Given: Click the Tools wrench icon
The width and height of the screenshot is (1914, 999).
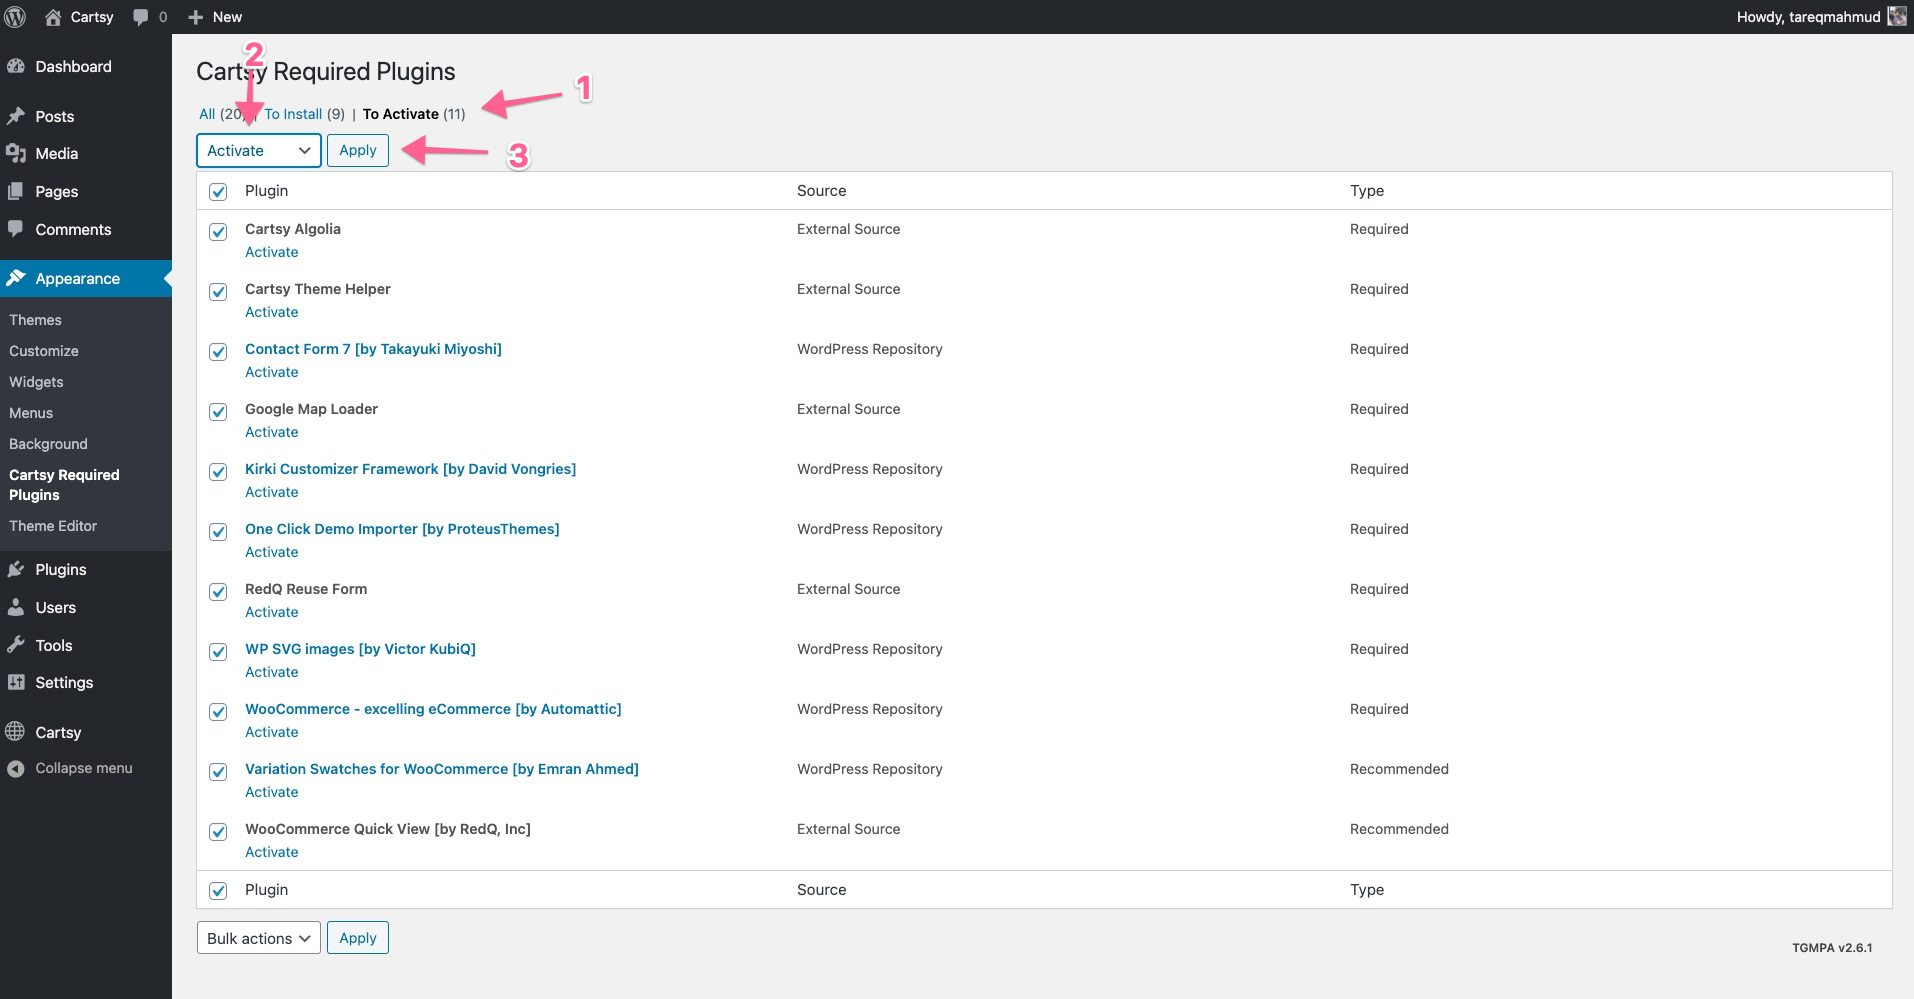Looking at the screenshot, I should pyautogui.click(x=16, y=645).
